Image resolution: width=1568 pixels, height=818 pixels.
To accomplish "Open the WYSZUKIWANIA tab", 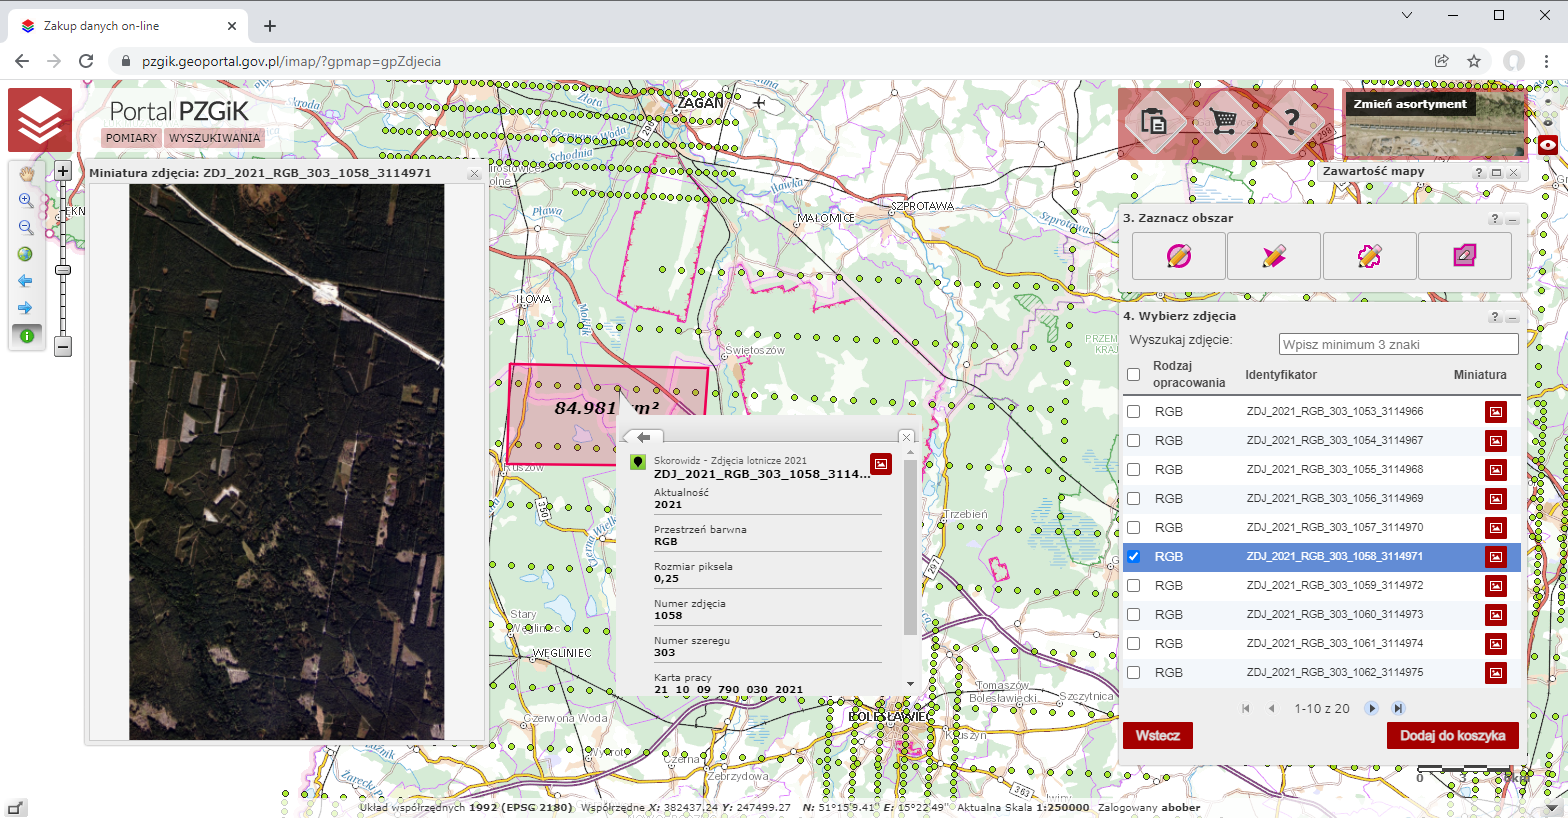I will (x=214, y=138).
